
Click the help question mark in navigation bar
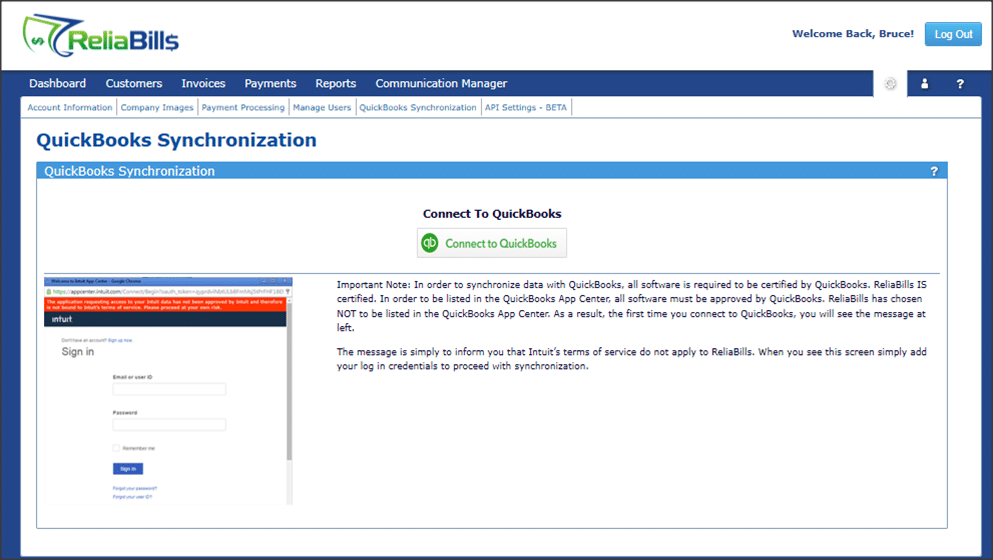click(x=959, y=84)
